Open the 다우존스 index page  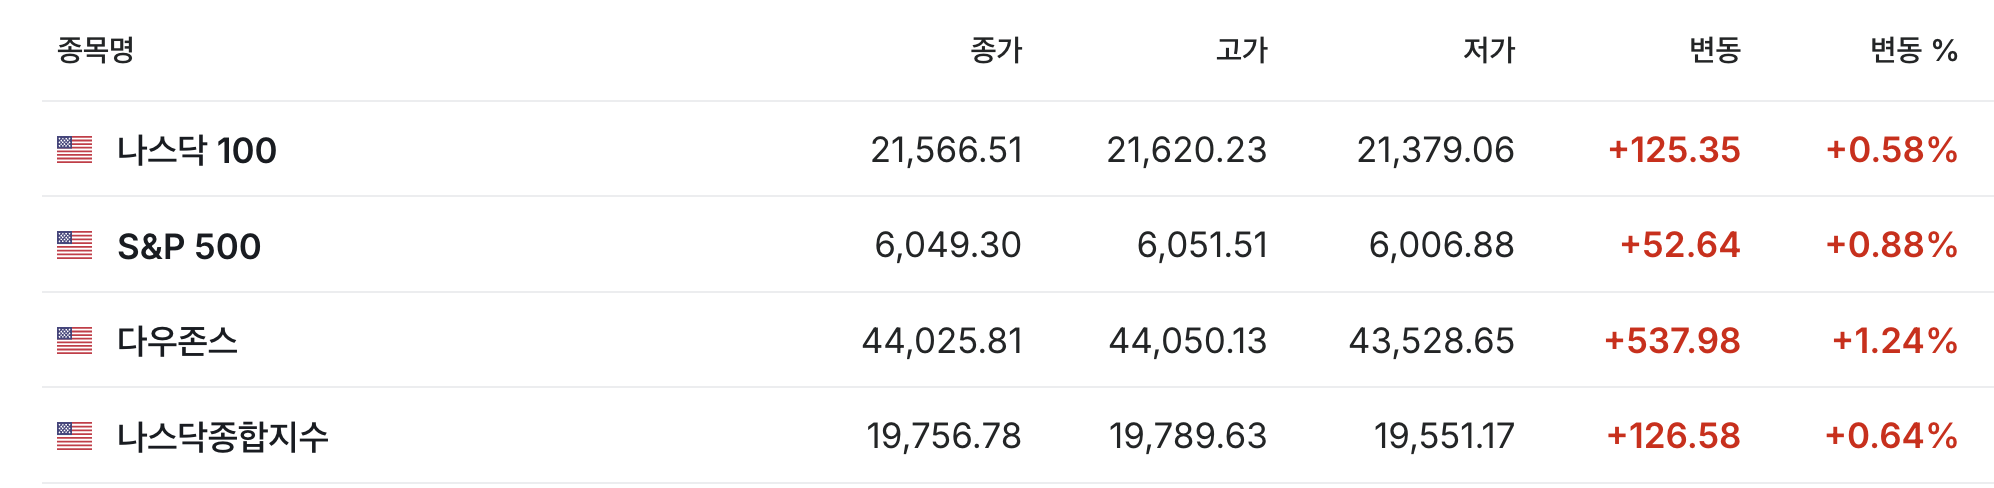click(177, 341)
